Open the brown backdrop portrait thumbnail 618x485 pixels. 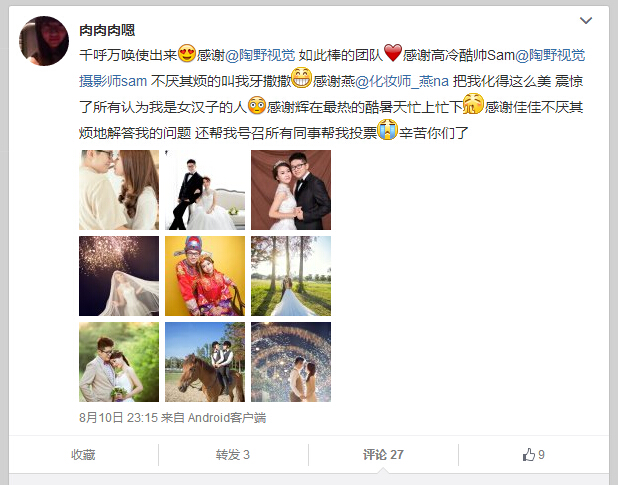pos(291,190)
